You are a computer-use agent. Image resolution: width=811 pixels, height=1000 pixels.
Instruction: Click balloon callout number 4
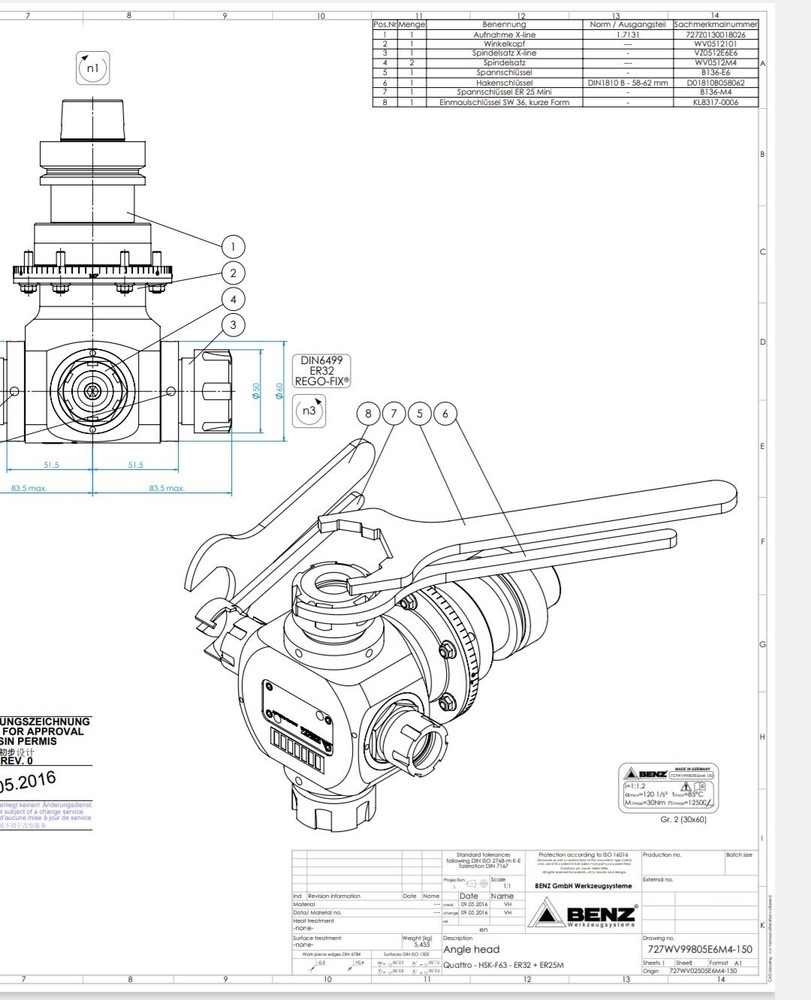[232, 299]
